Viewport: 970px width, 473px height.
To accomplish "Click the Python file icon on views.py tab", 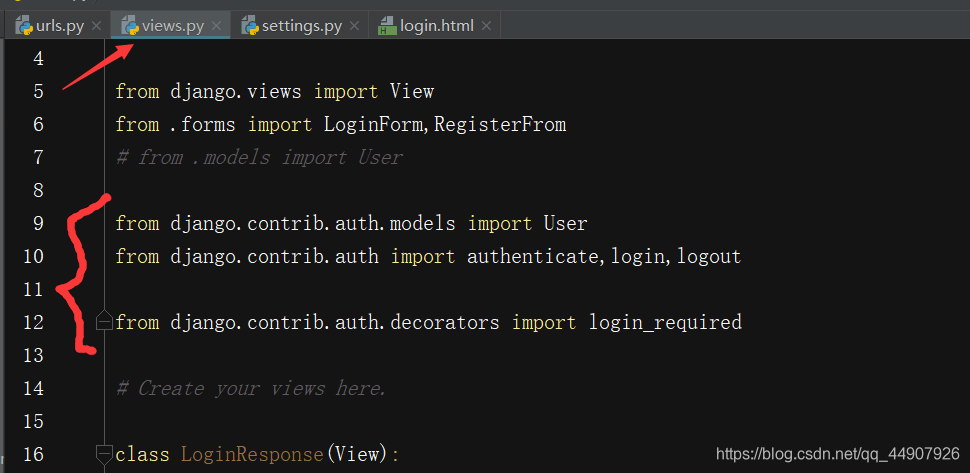I will [x=130, y=26].
